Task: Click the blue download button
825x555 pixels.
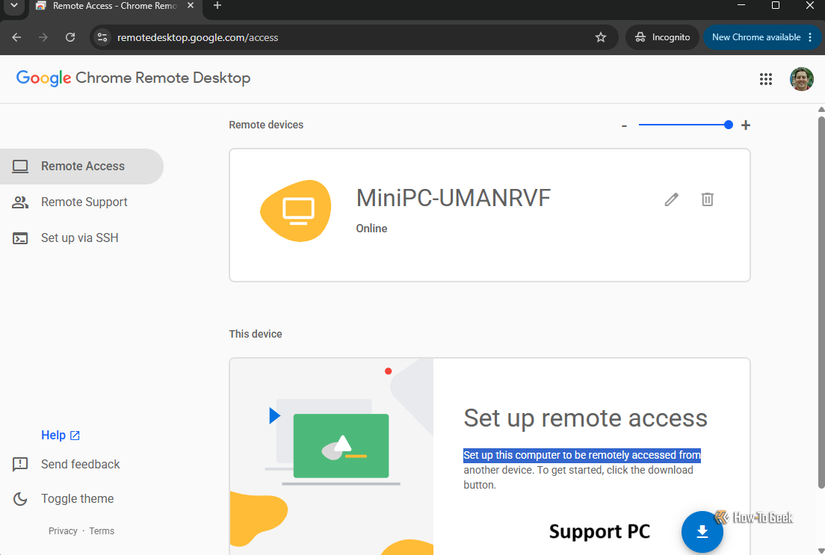Action: [x=702, y=532]
